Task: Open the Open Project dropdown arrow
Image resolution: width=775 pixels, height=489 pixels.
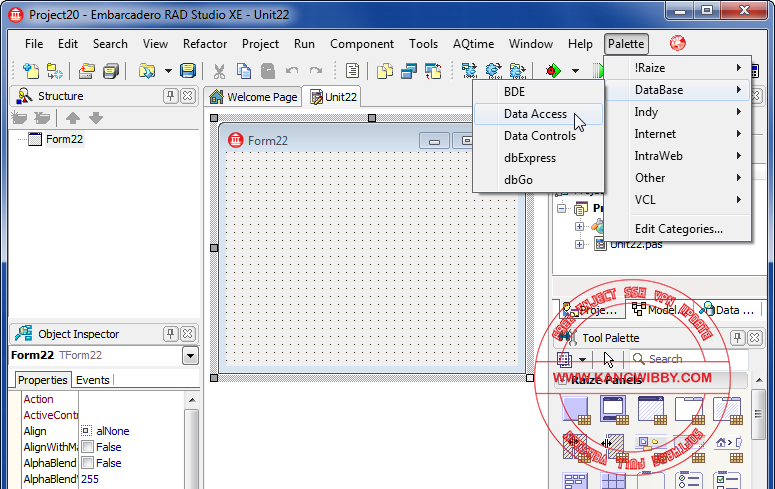Action: 168,71
